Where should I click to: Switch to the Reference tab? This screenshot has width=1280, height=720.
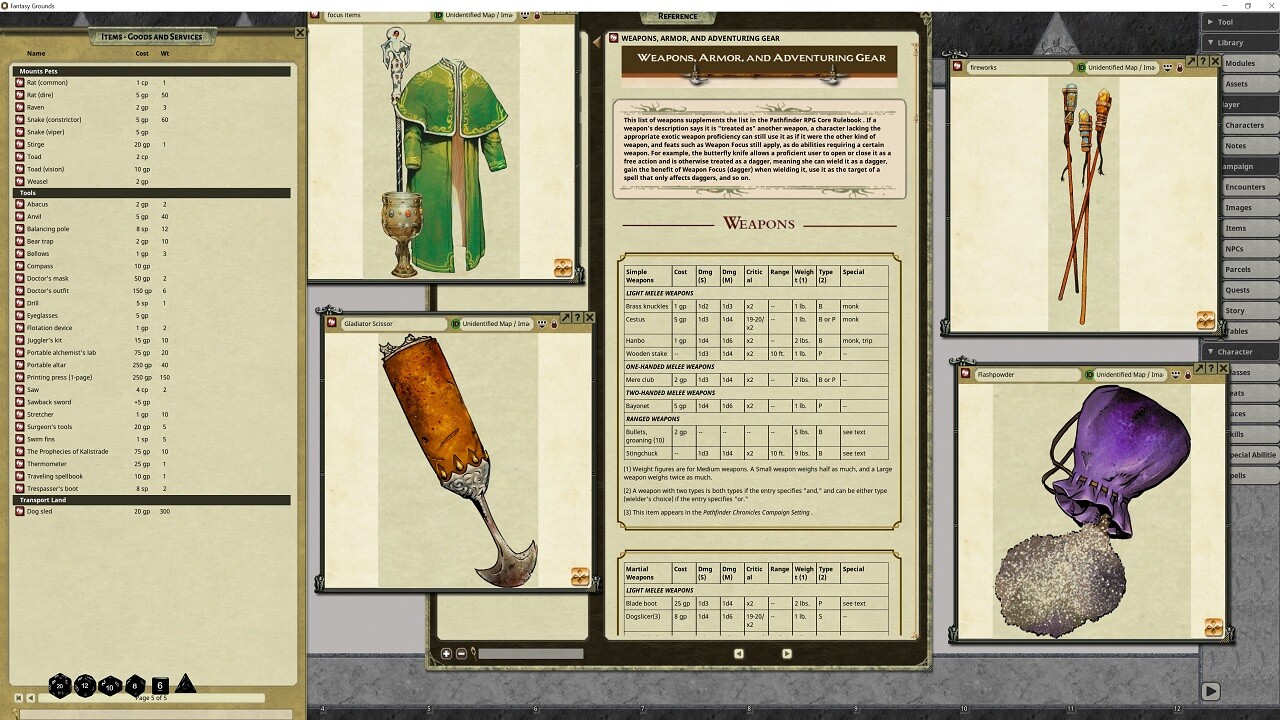pos(679,16)
